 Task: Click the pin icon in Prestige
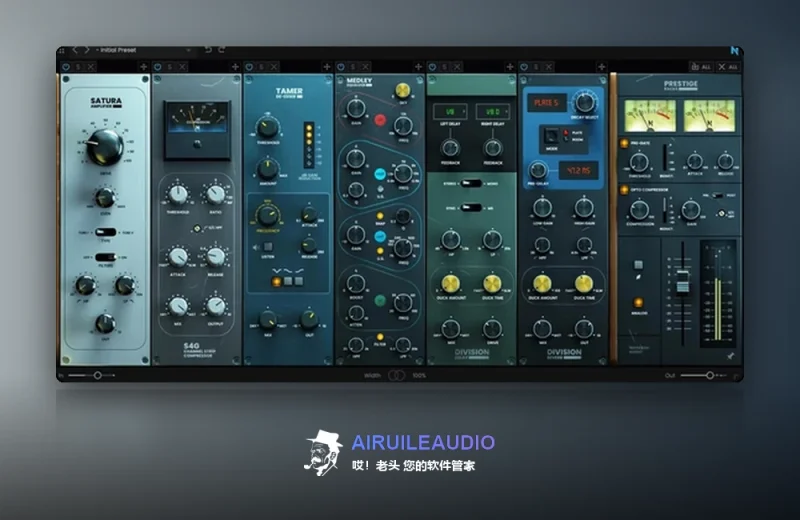click(731, 356)
